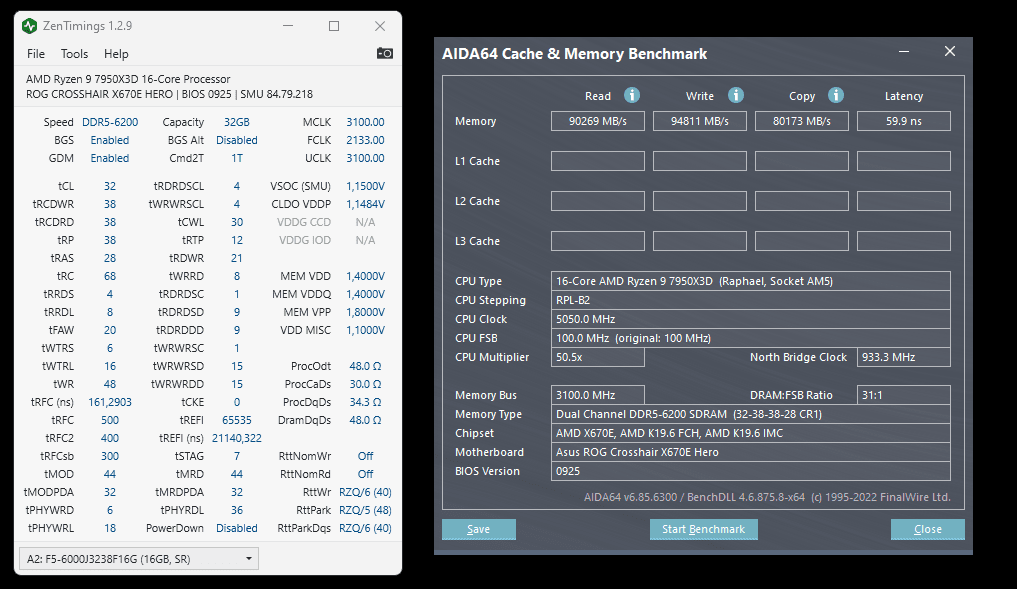The width and height of the screenshot is (1017, 589).
Task: Click DRAM:FSB Ratio value 31:1
Action: 904,395
